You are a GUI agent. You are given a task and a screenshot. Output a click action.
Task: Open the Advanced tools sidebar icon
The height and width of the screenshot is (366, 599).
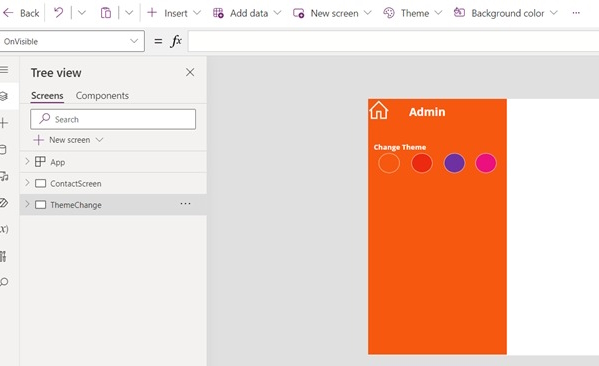click(x=3, y=256)
